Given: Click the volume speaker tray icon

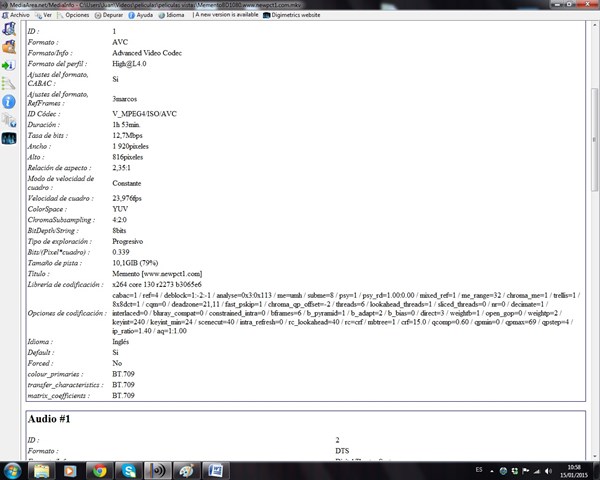Looking at the screenshot, I should [x=548, y=471].
